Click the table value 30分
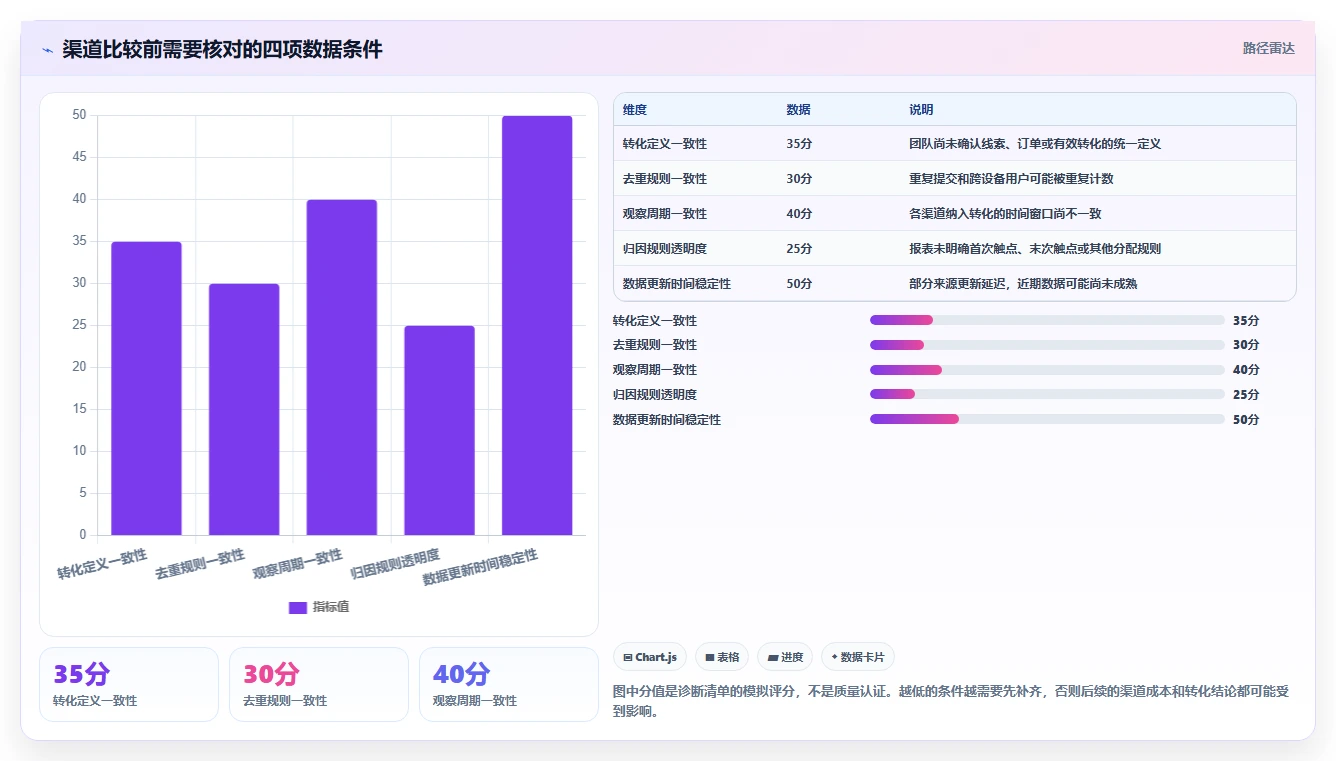The width and height of the screenshot is (1336, 761). (x=799, y=179)
